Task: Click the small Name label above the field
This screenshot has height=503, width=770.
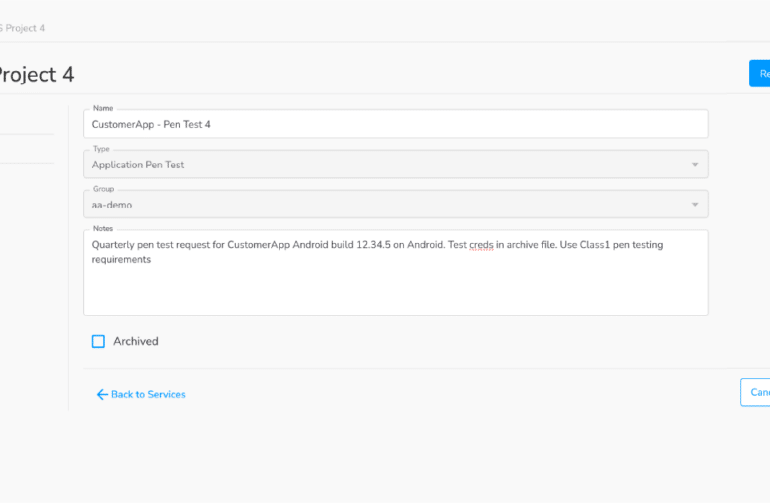Action: tap(103, 108)
